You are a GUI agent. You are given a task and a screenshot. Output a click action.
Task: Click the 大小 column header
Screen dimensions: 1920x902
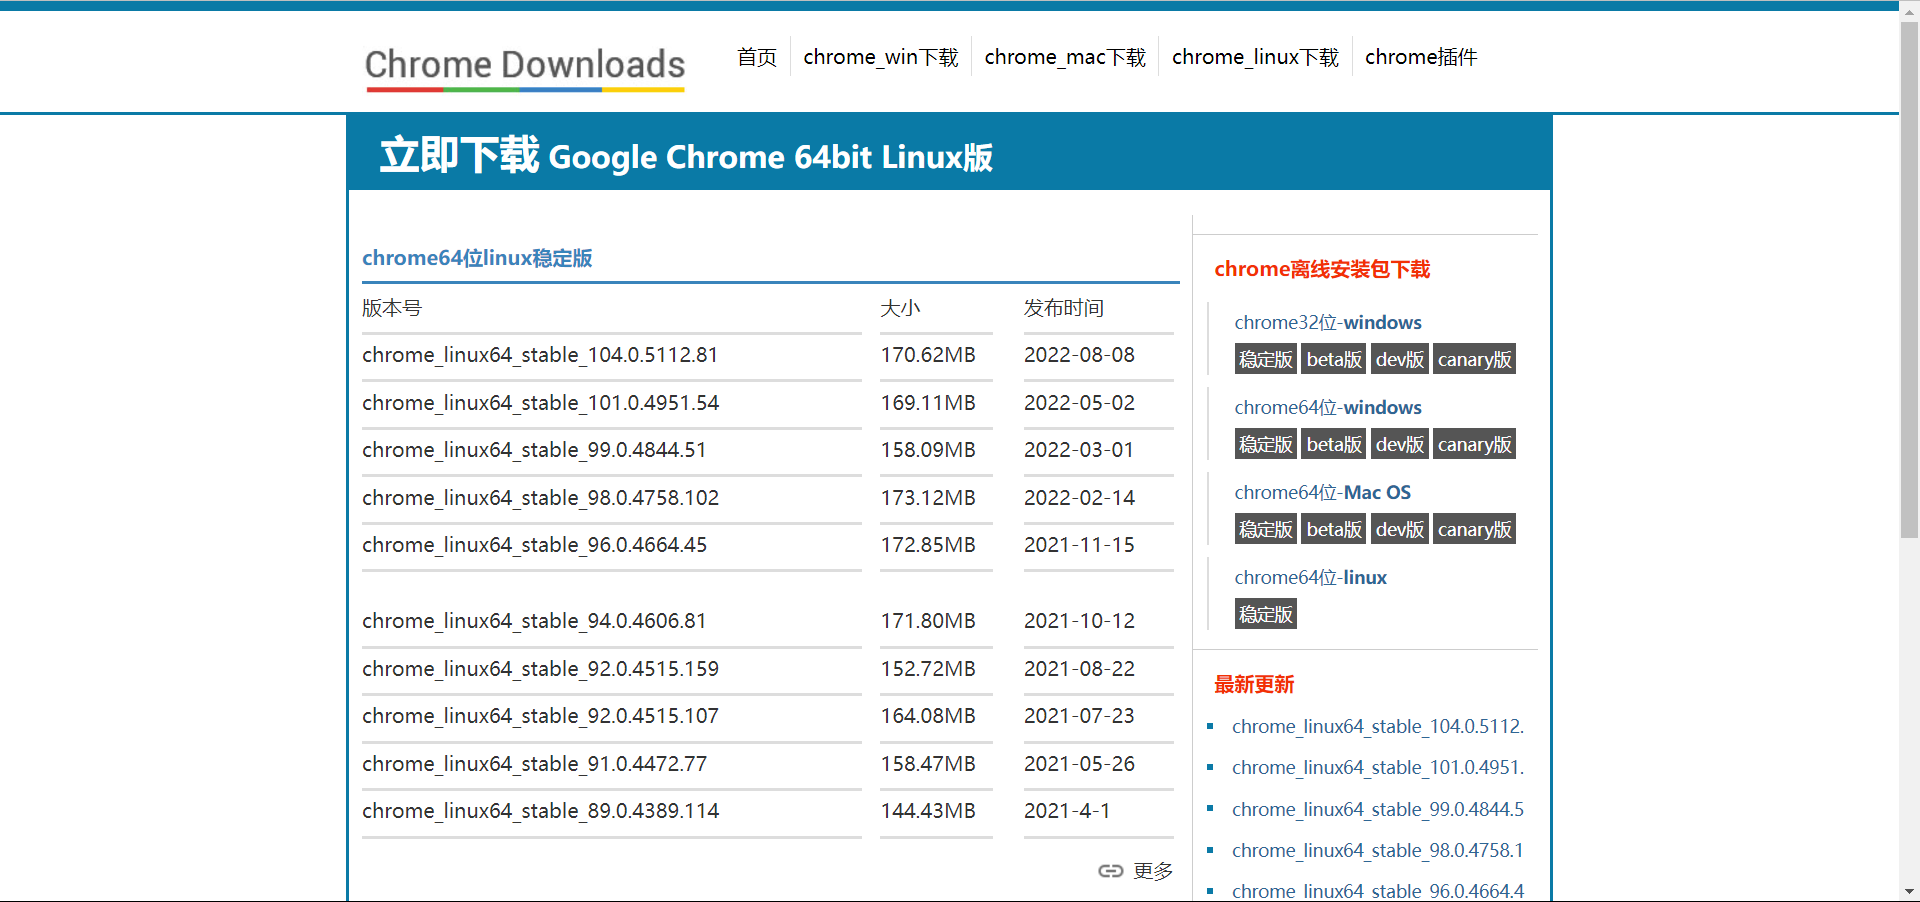click(900, 308)
